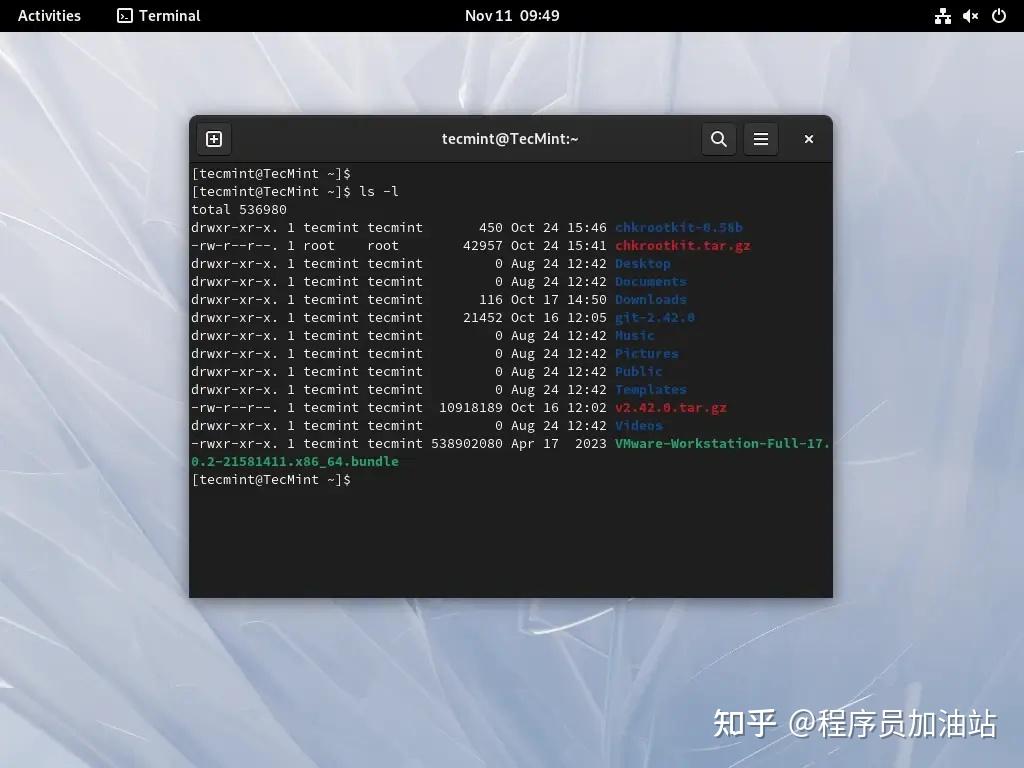Click the Terminal app icon in the top bar
The image size is (1024, 768).
click(157, 16)
